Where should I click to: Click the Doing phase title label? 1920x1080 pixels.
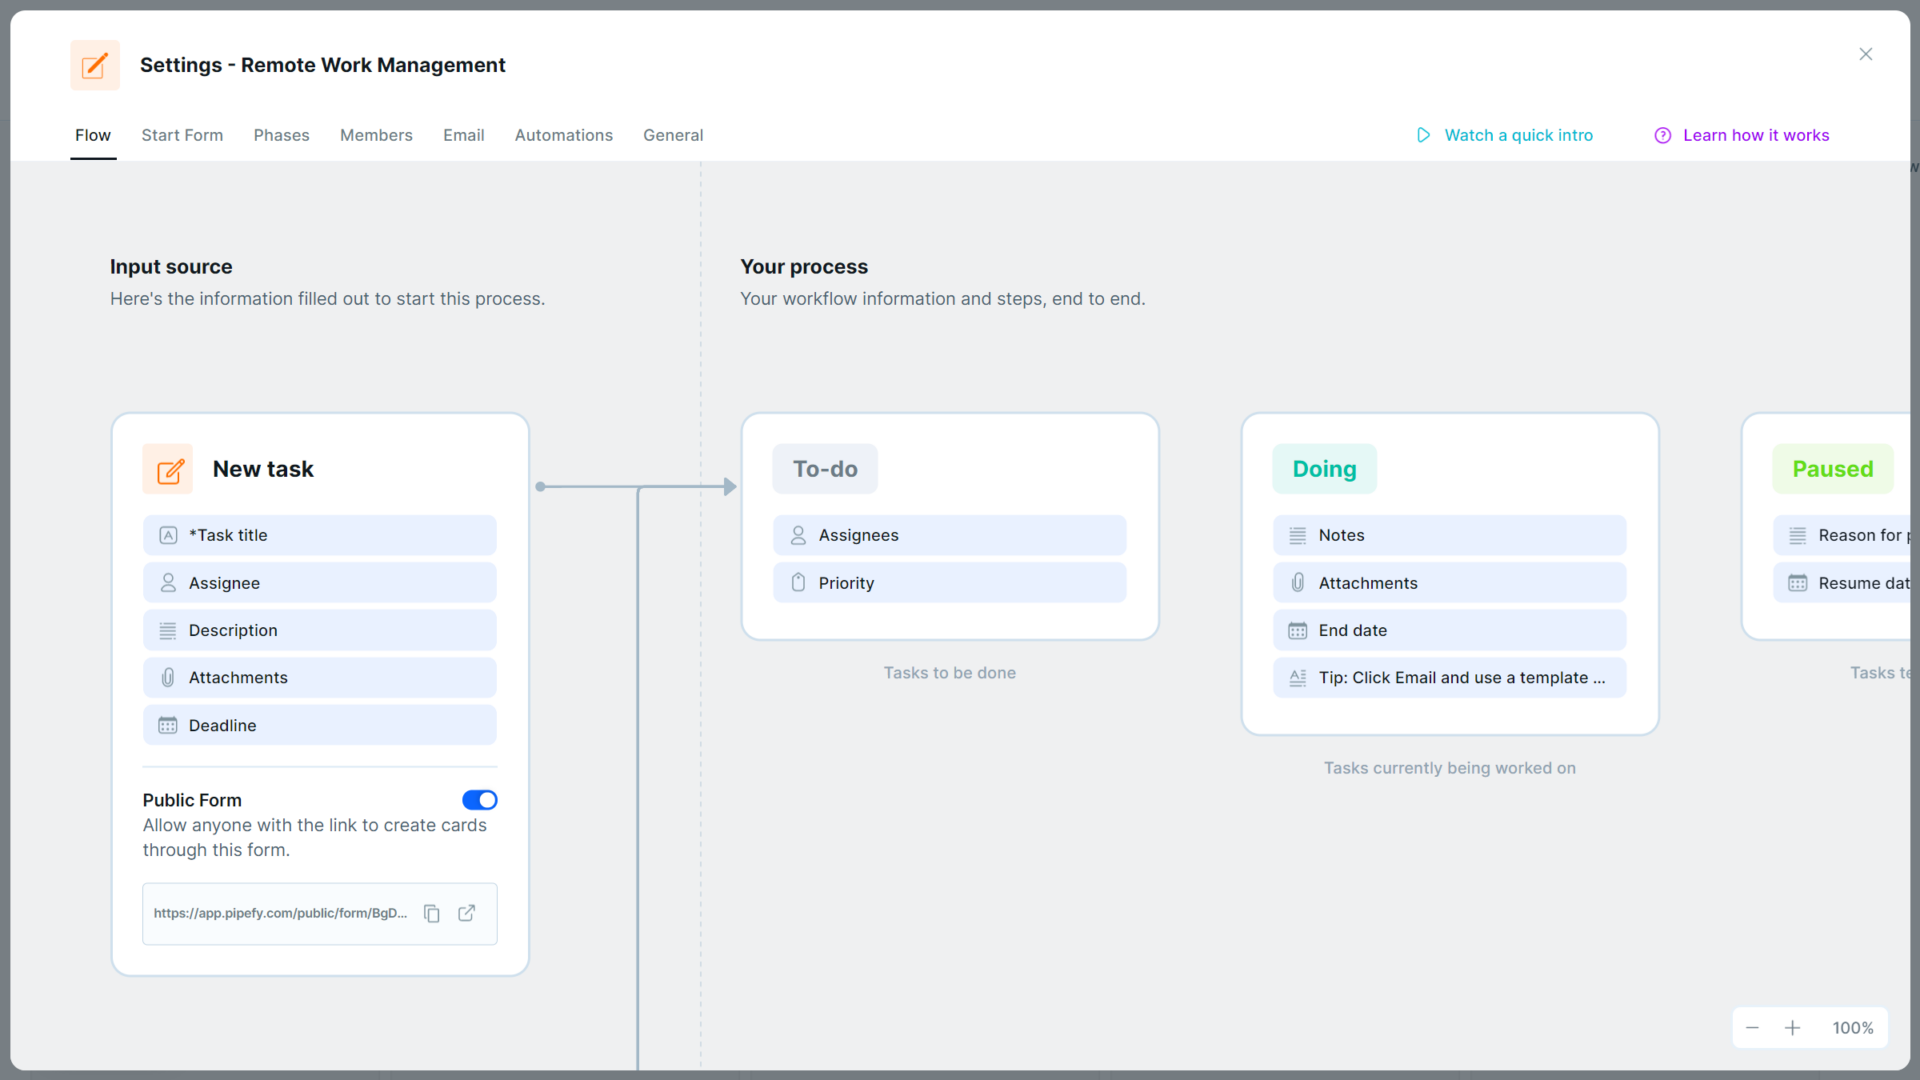tap(1324, 469)
